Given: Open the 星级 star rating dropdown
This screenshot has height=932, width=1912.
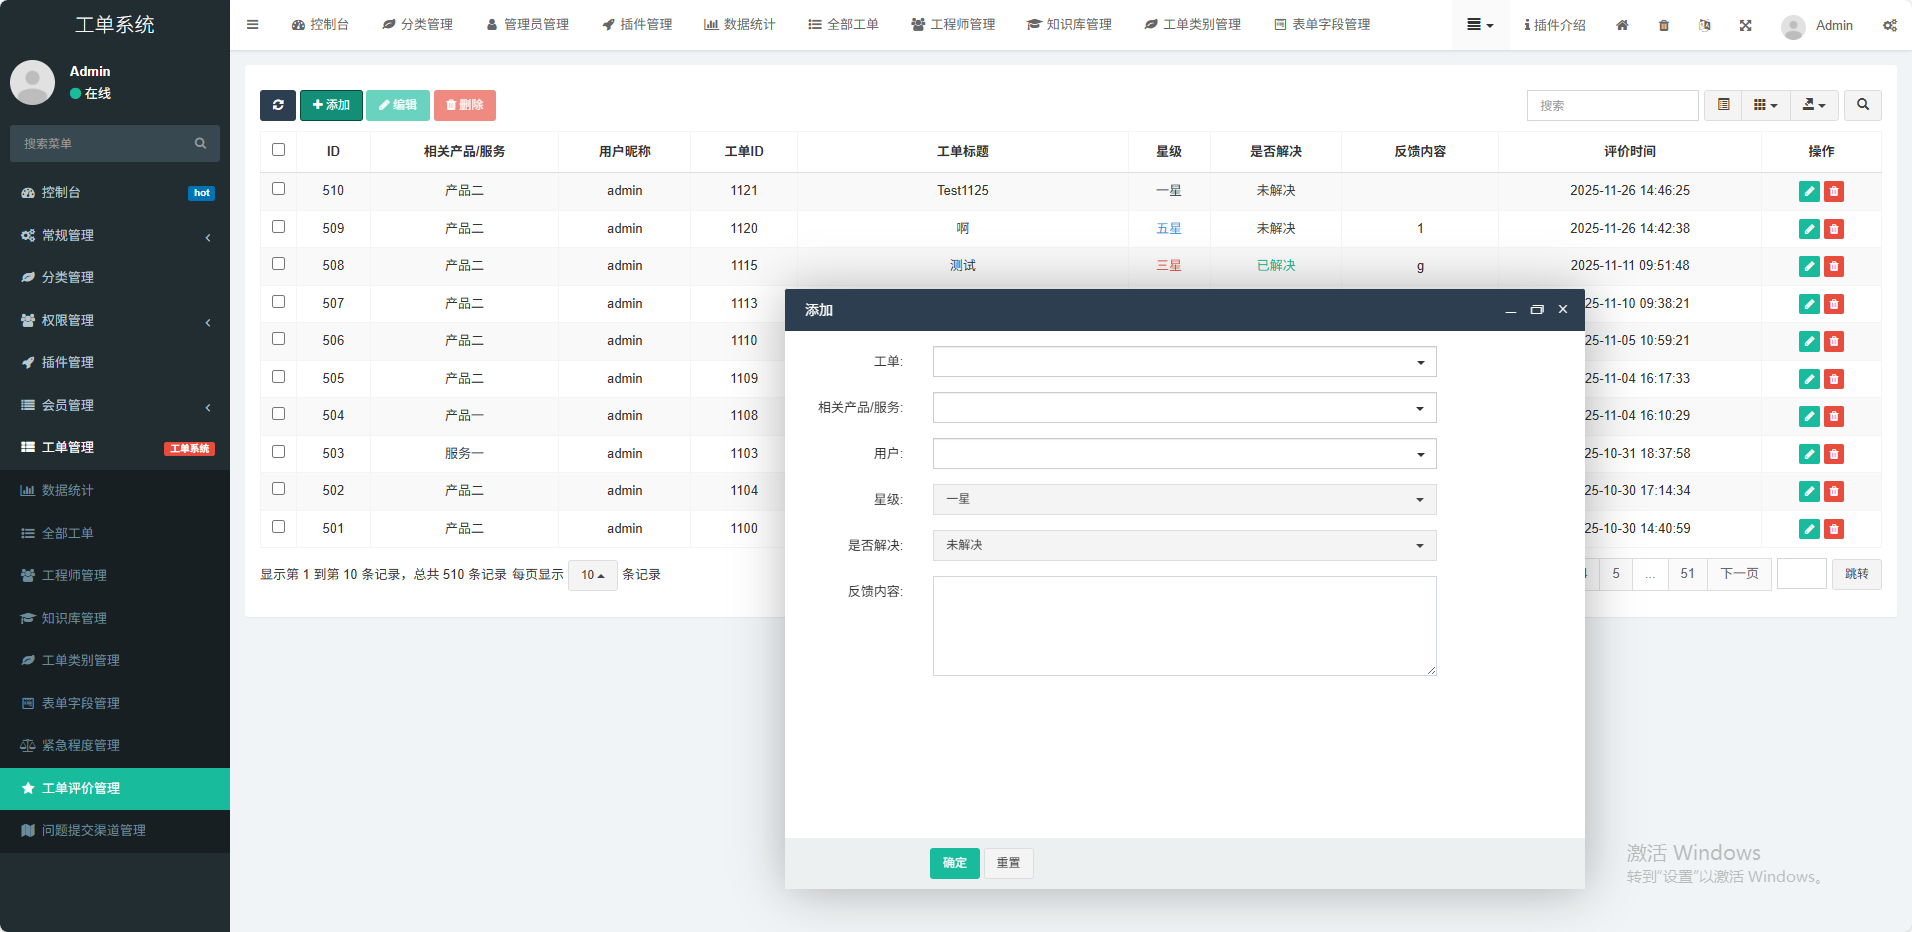Looking at the screenshot, I should point(1184,499).
